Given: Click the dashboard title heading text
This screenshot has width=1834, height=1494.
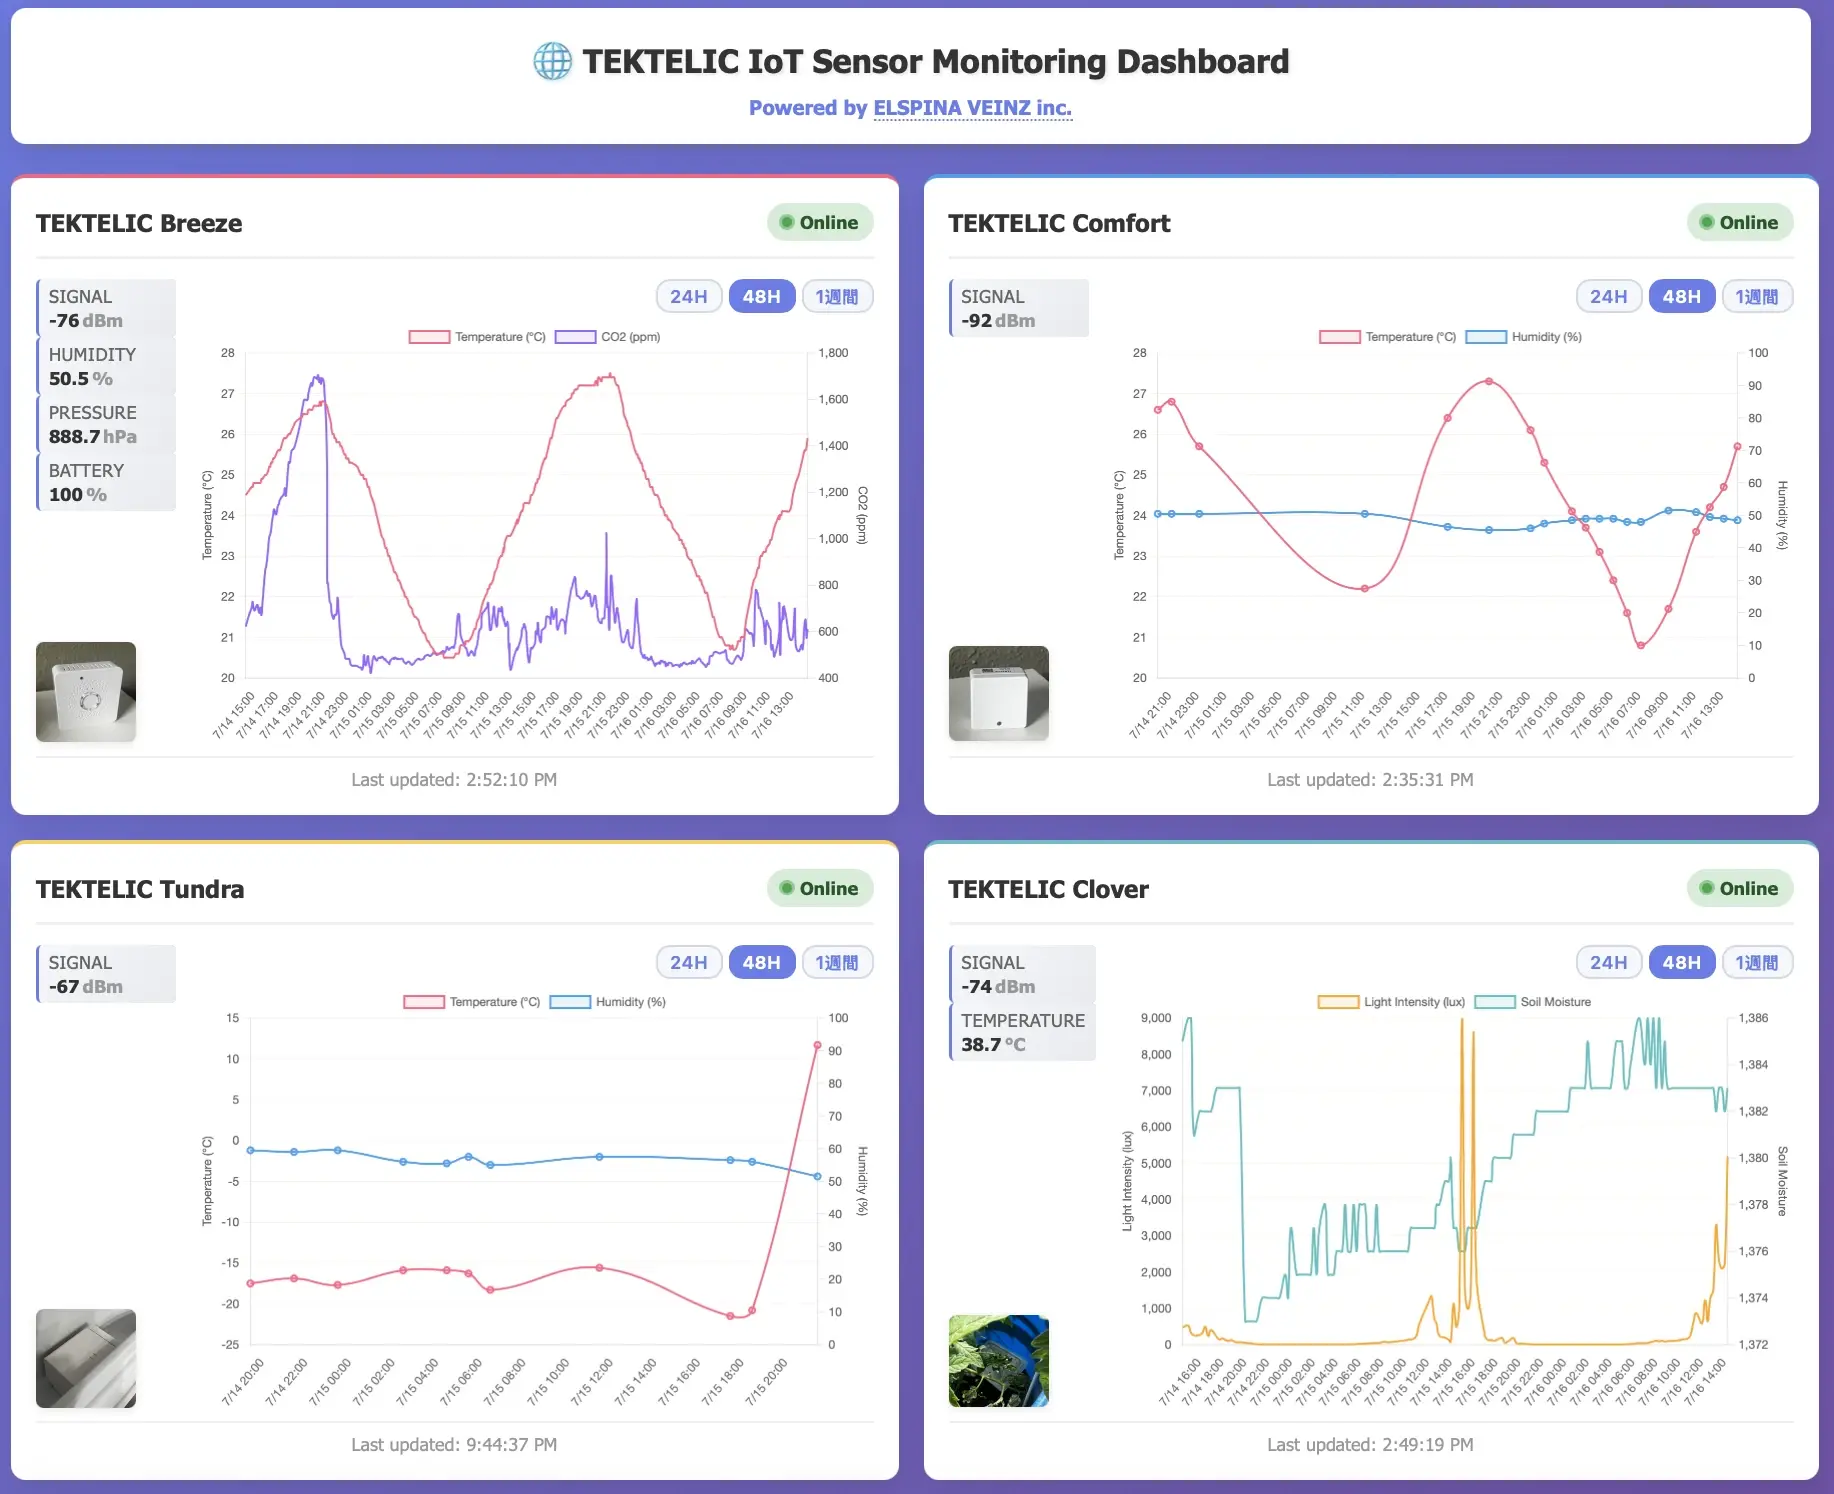Looking at the screenshot, I should [x=936, y=61].
